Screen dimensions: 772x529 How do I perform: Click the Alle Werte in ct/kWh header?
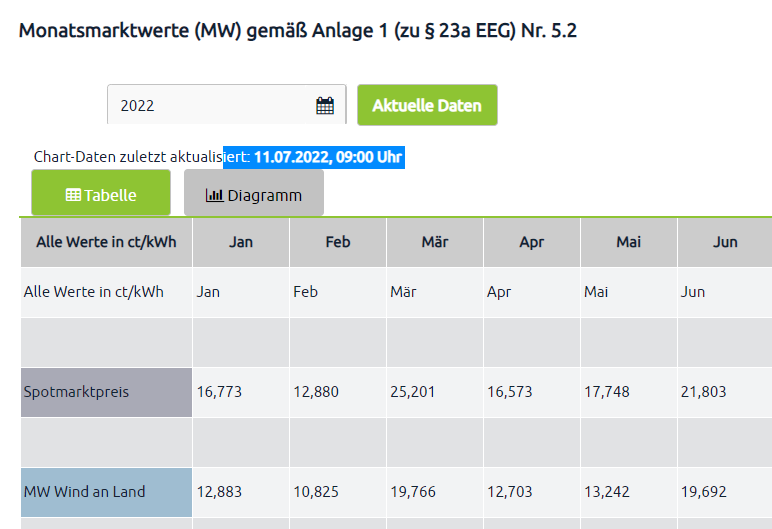[x=106, y=242]
